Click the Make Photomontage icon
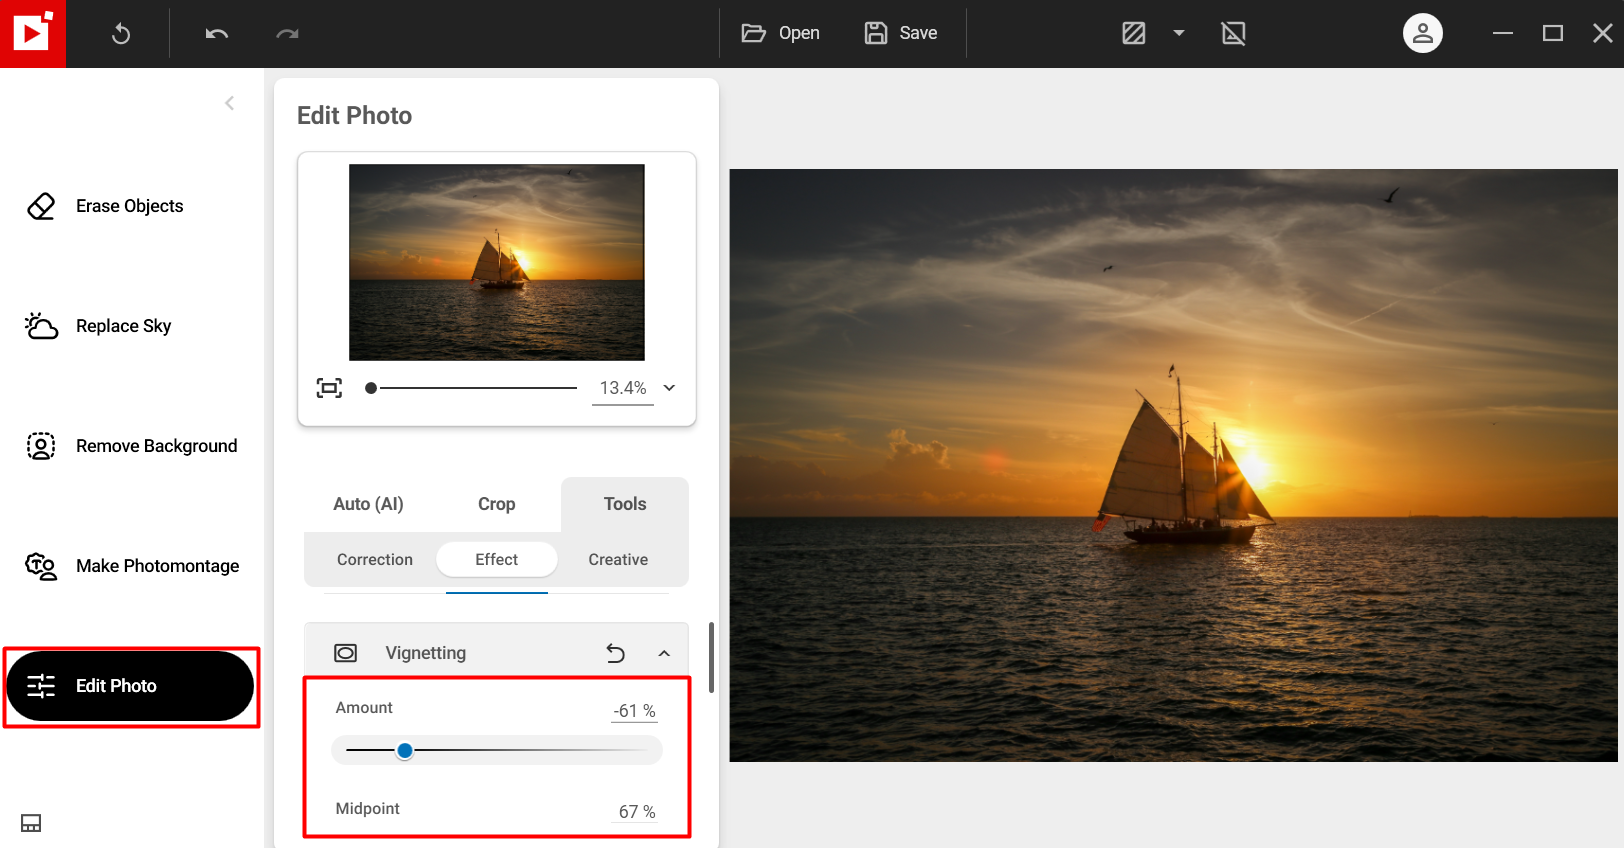The height and width of the screenshot is (848, 1624). pyautogui.click(x=41, y=566)
